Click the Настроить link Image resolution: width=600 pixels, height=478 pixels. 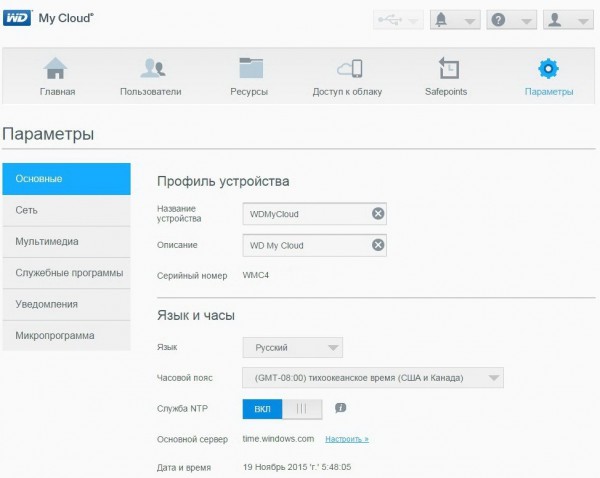coord(347,439)
